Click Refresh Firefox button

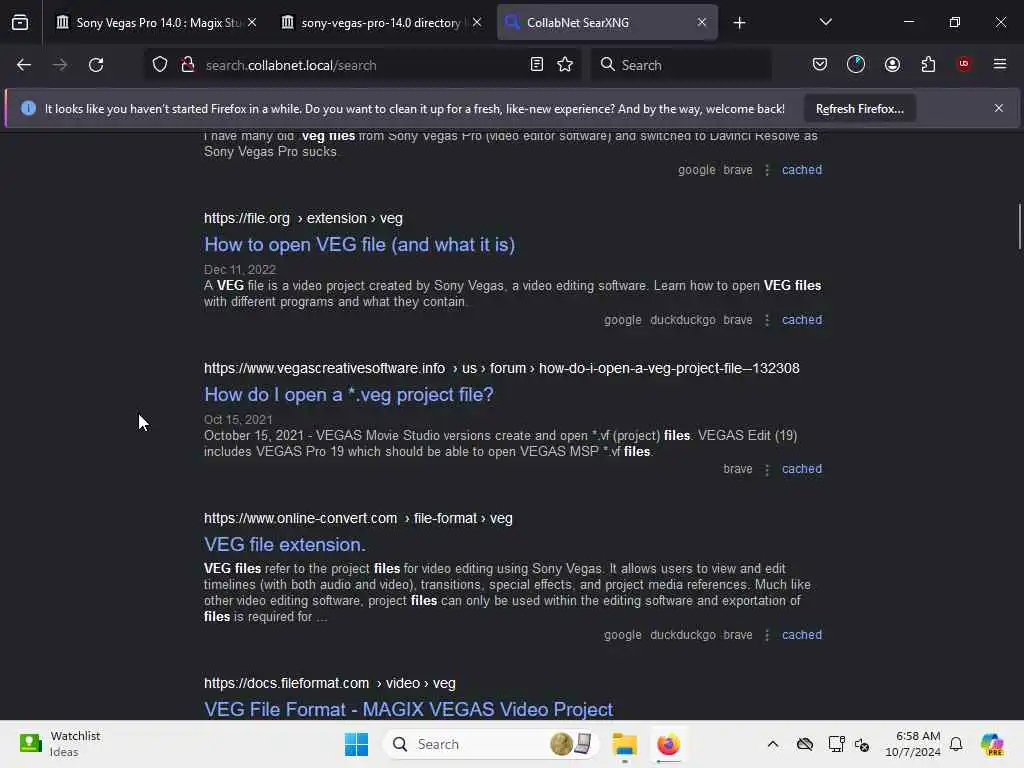tap(859, 109)
